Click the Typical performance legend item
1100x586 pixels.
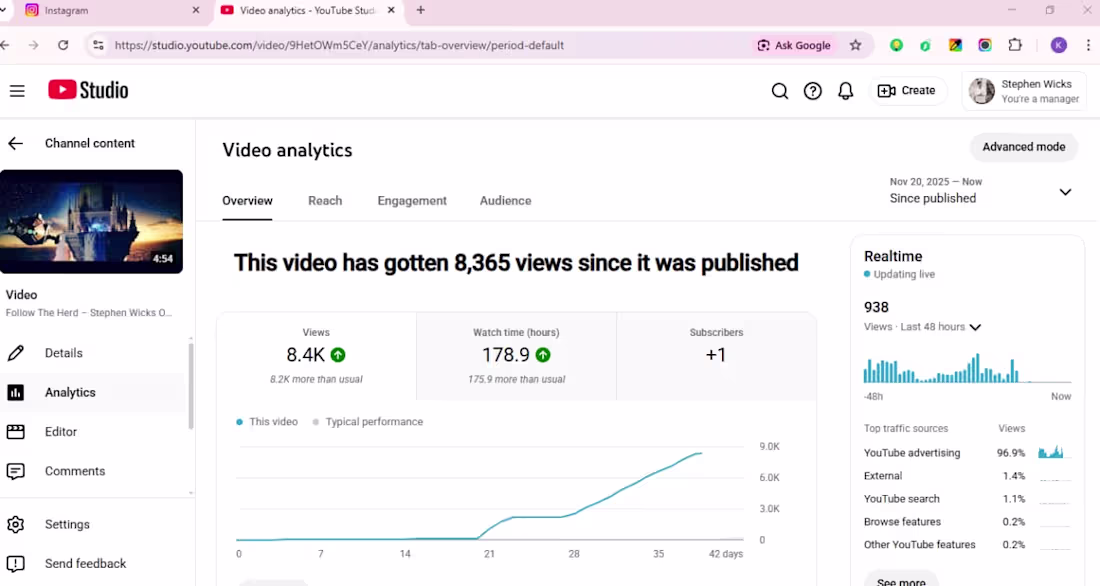368,422
